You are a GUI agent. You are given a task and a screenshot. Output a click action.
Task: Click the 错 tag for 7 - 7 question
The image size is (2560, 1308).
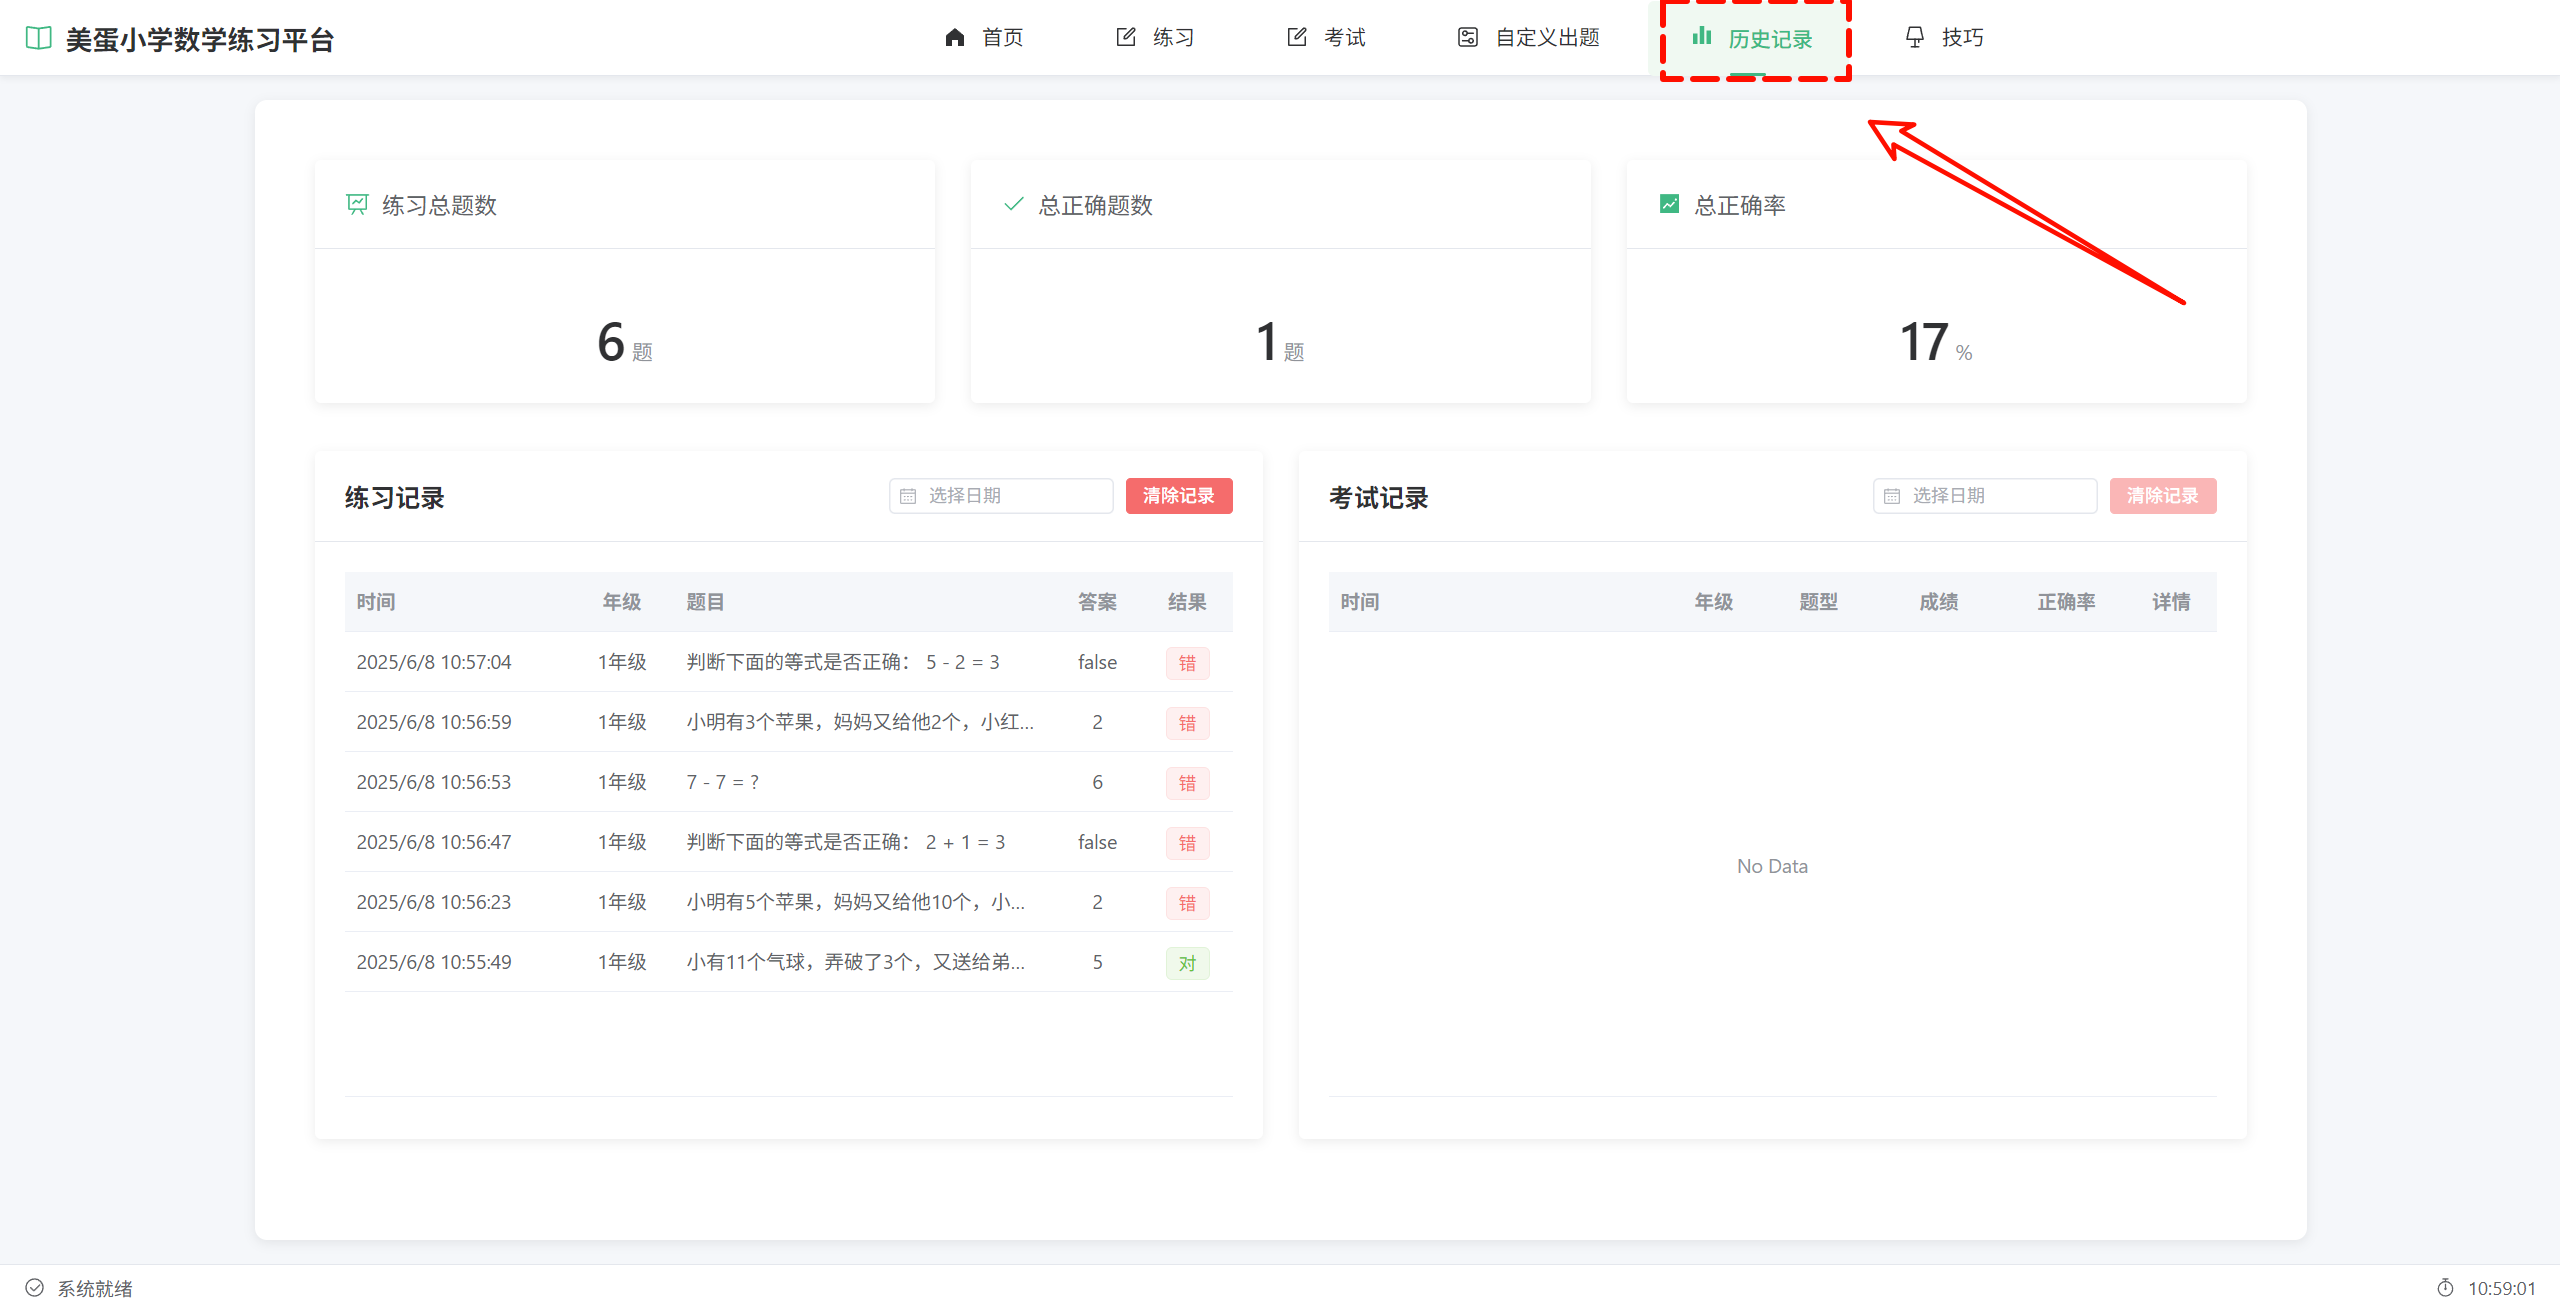[1187, 783]
